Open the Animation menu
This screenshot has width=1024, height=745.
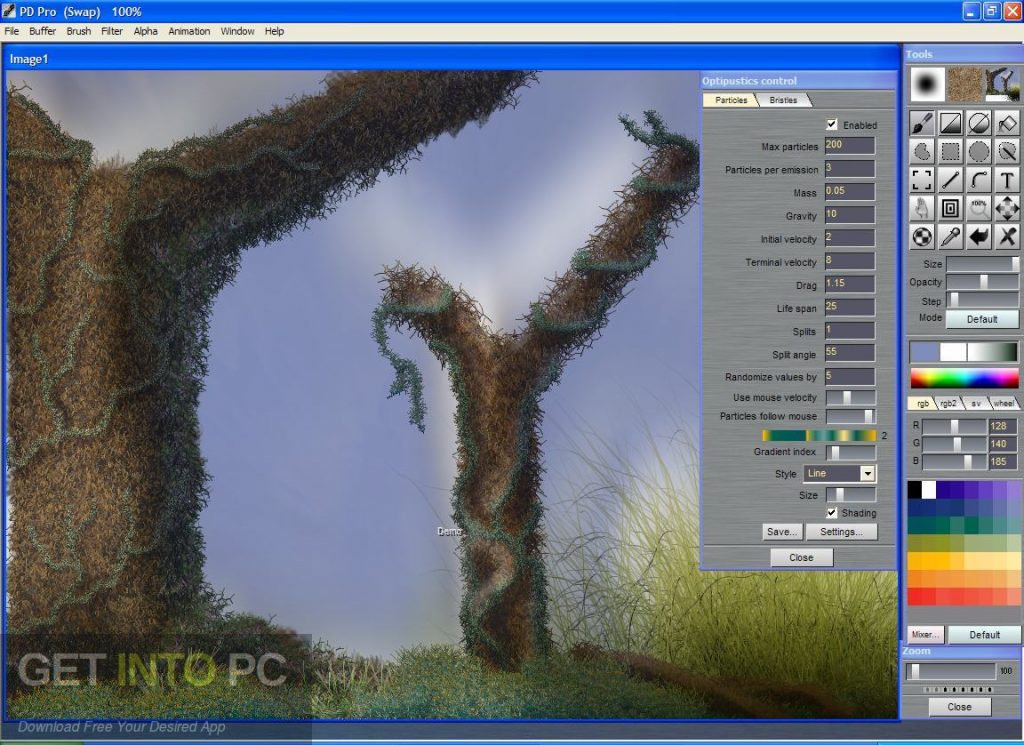coord(189,31)
